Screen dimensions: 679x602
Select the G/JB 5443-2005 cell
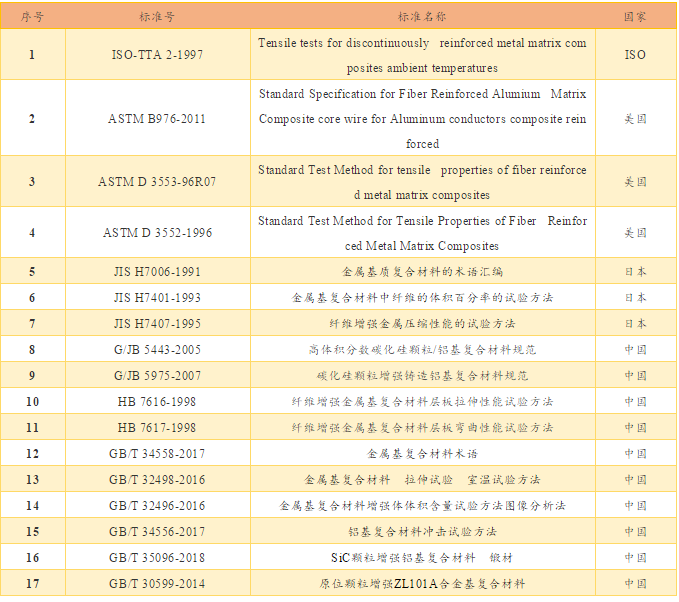click(157, 350)
